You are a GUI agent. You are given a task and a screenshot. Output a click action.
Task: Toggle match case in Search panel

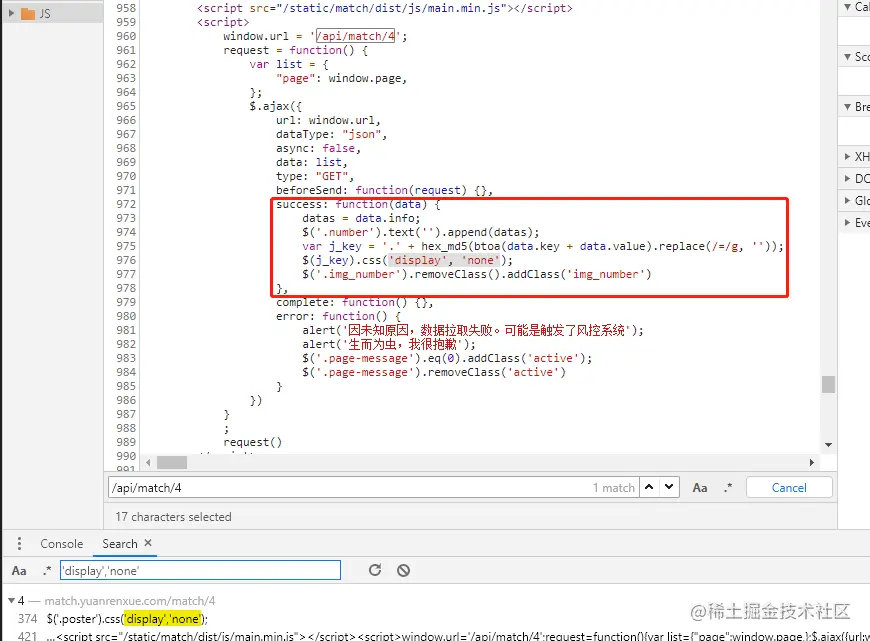pos(19,571)
